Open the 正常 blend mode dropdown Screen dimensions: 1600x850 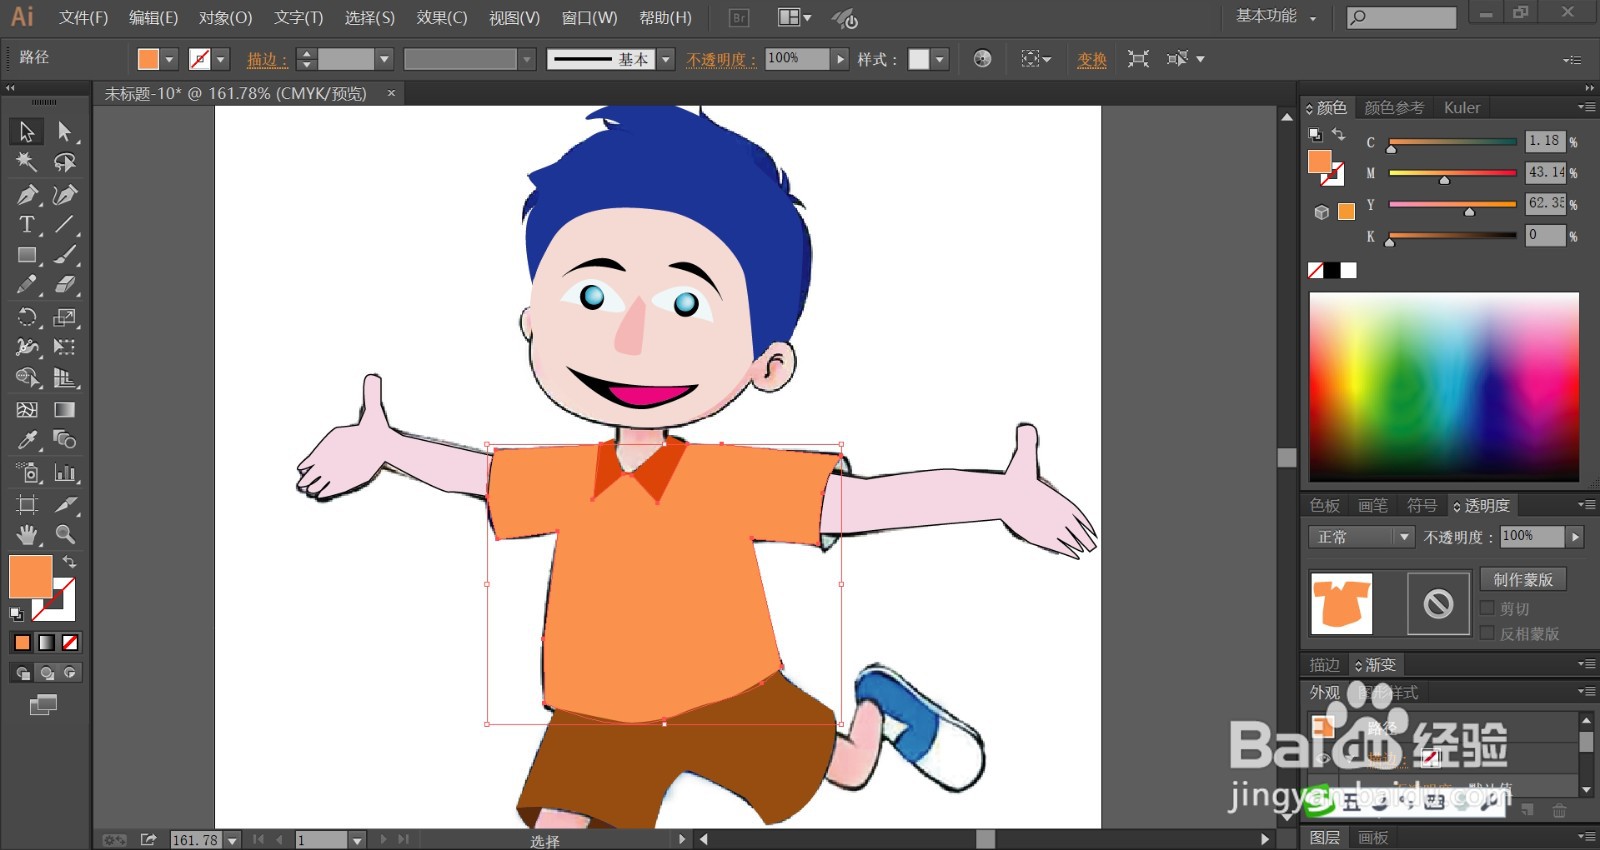(x=1360, y=537)
